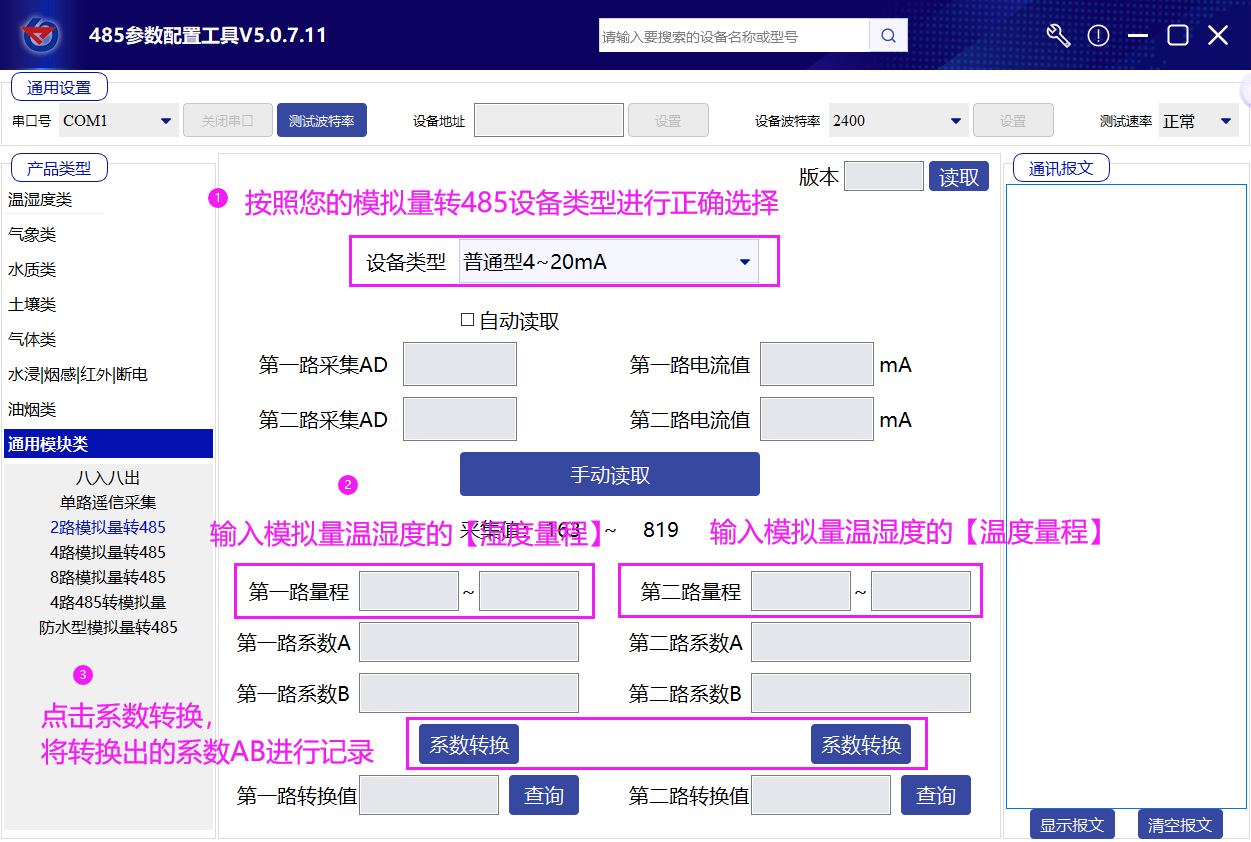1251x842 pixels.
Task: Click the 测试波特率 button
Action: [321, 121]
